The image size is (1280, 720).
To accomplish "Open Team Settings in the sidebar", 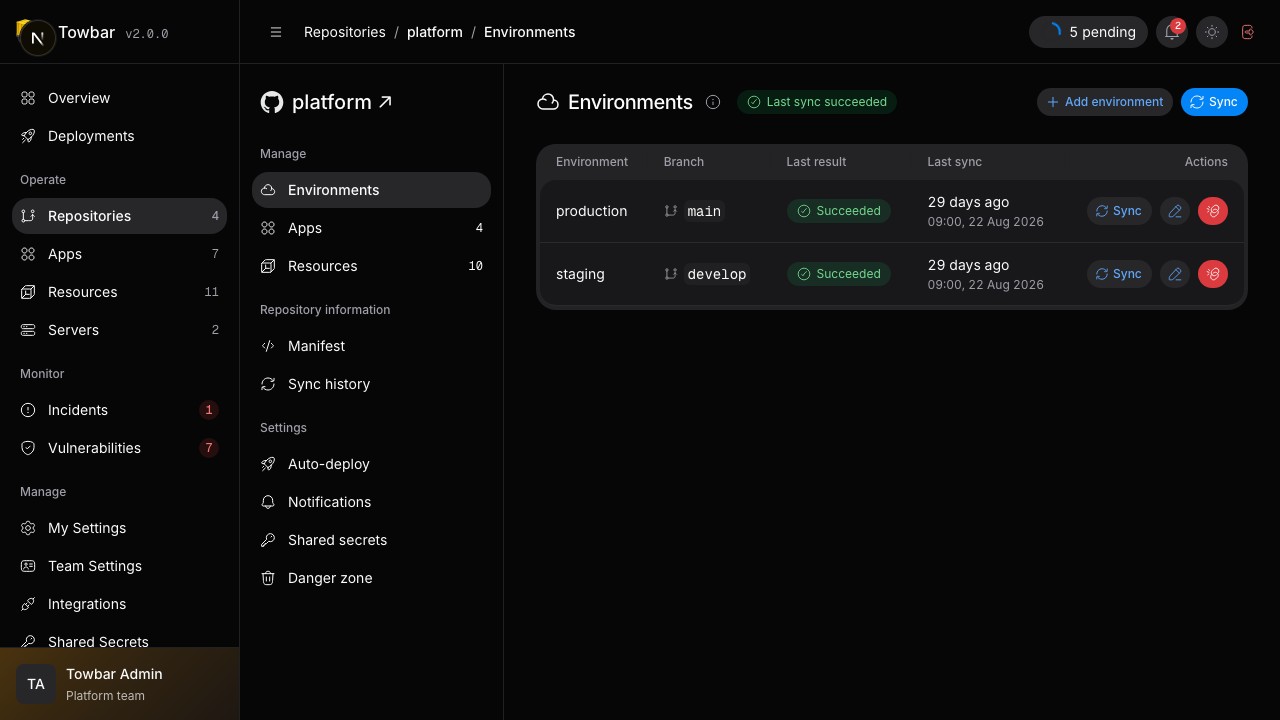I will (119, 566).
